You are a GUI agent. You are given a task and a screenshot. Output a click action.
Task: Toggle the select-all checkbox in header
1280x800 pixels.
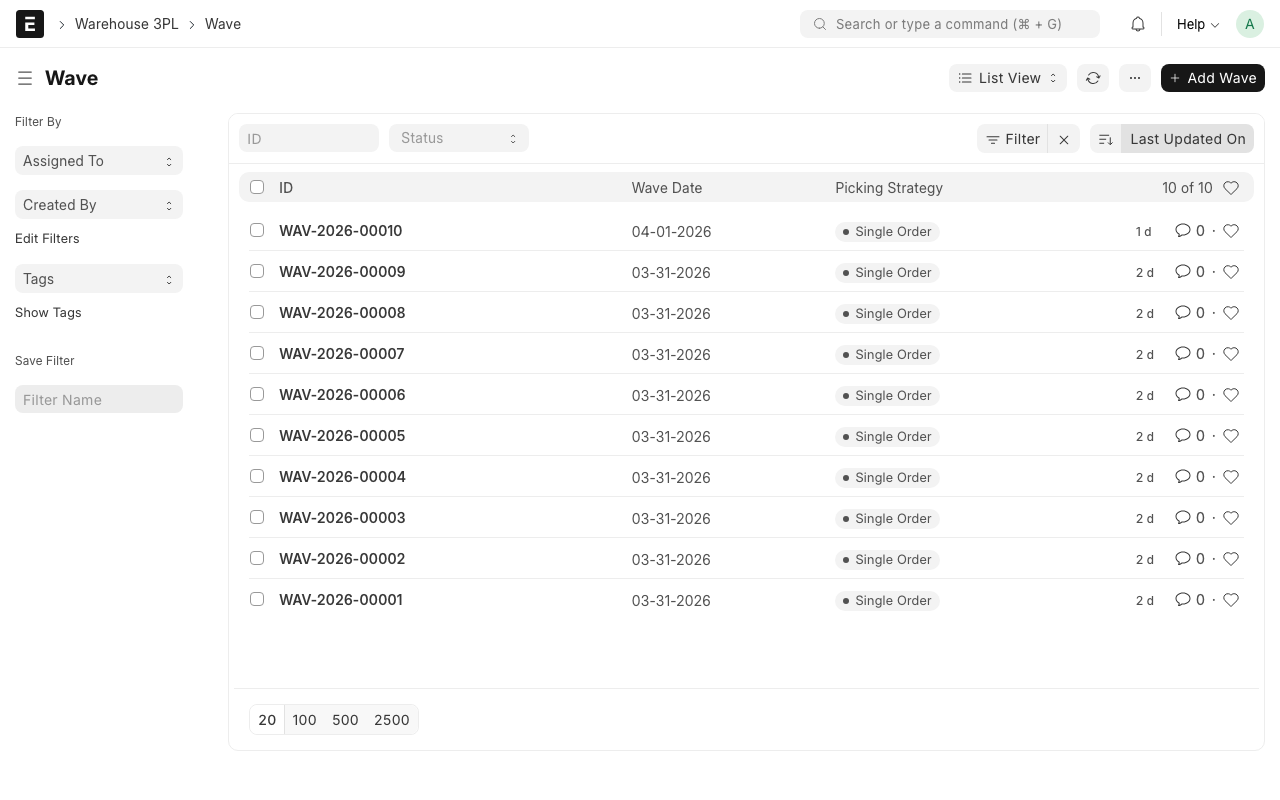[x=257, y=187]
